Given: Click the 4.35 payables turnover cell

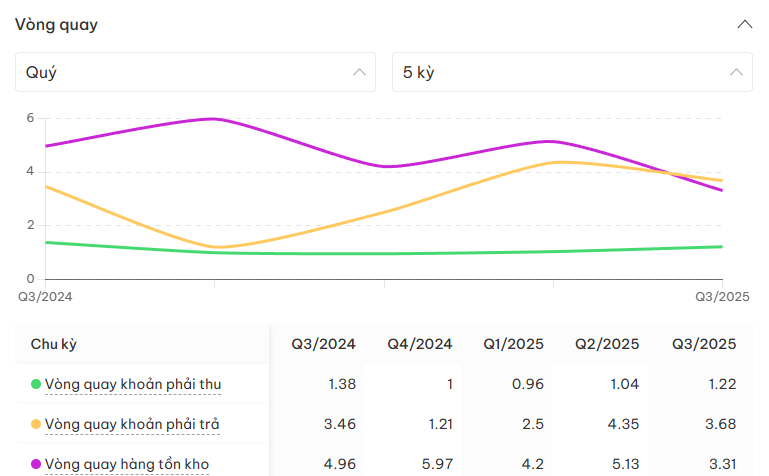Looking at the screenshot, I should click(624, 424).
